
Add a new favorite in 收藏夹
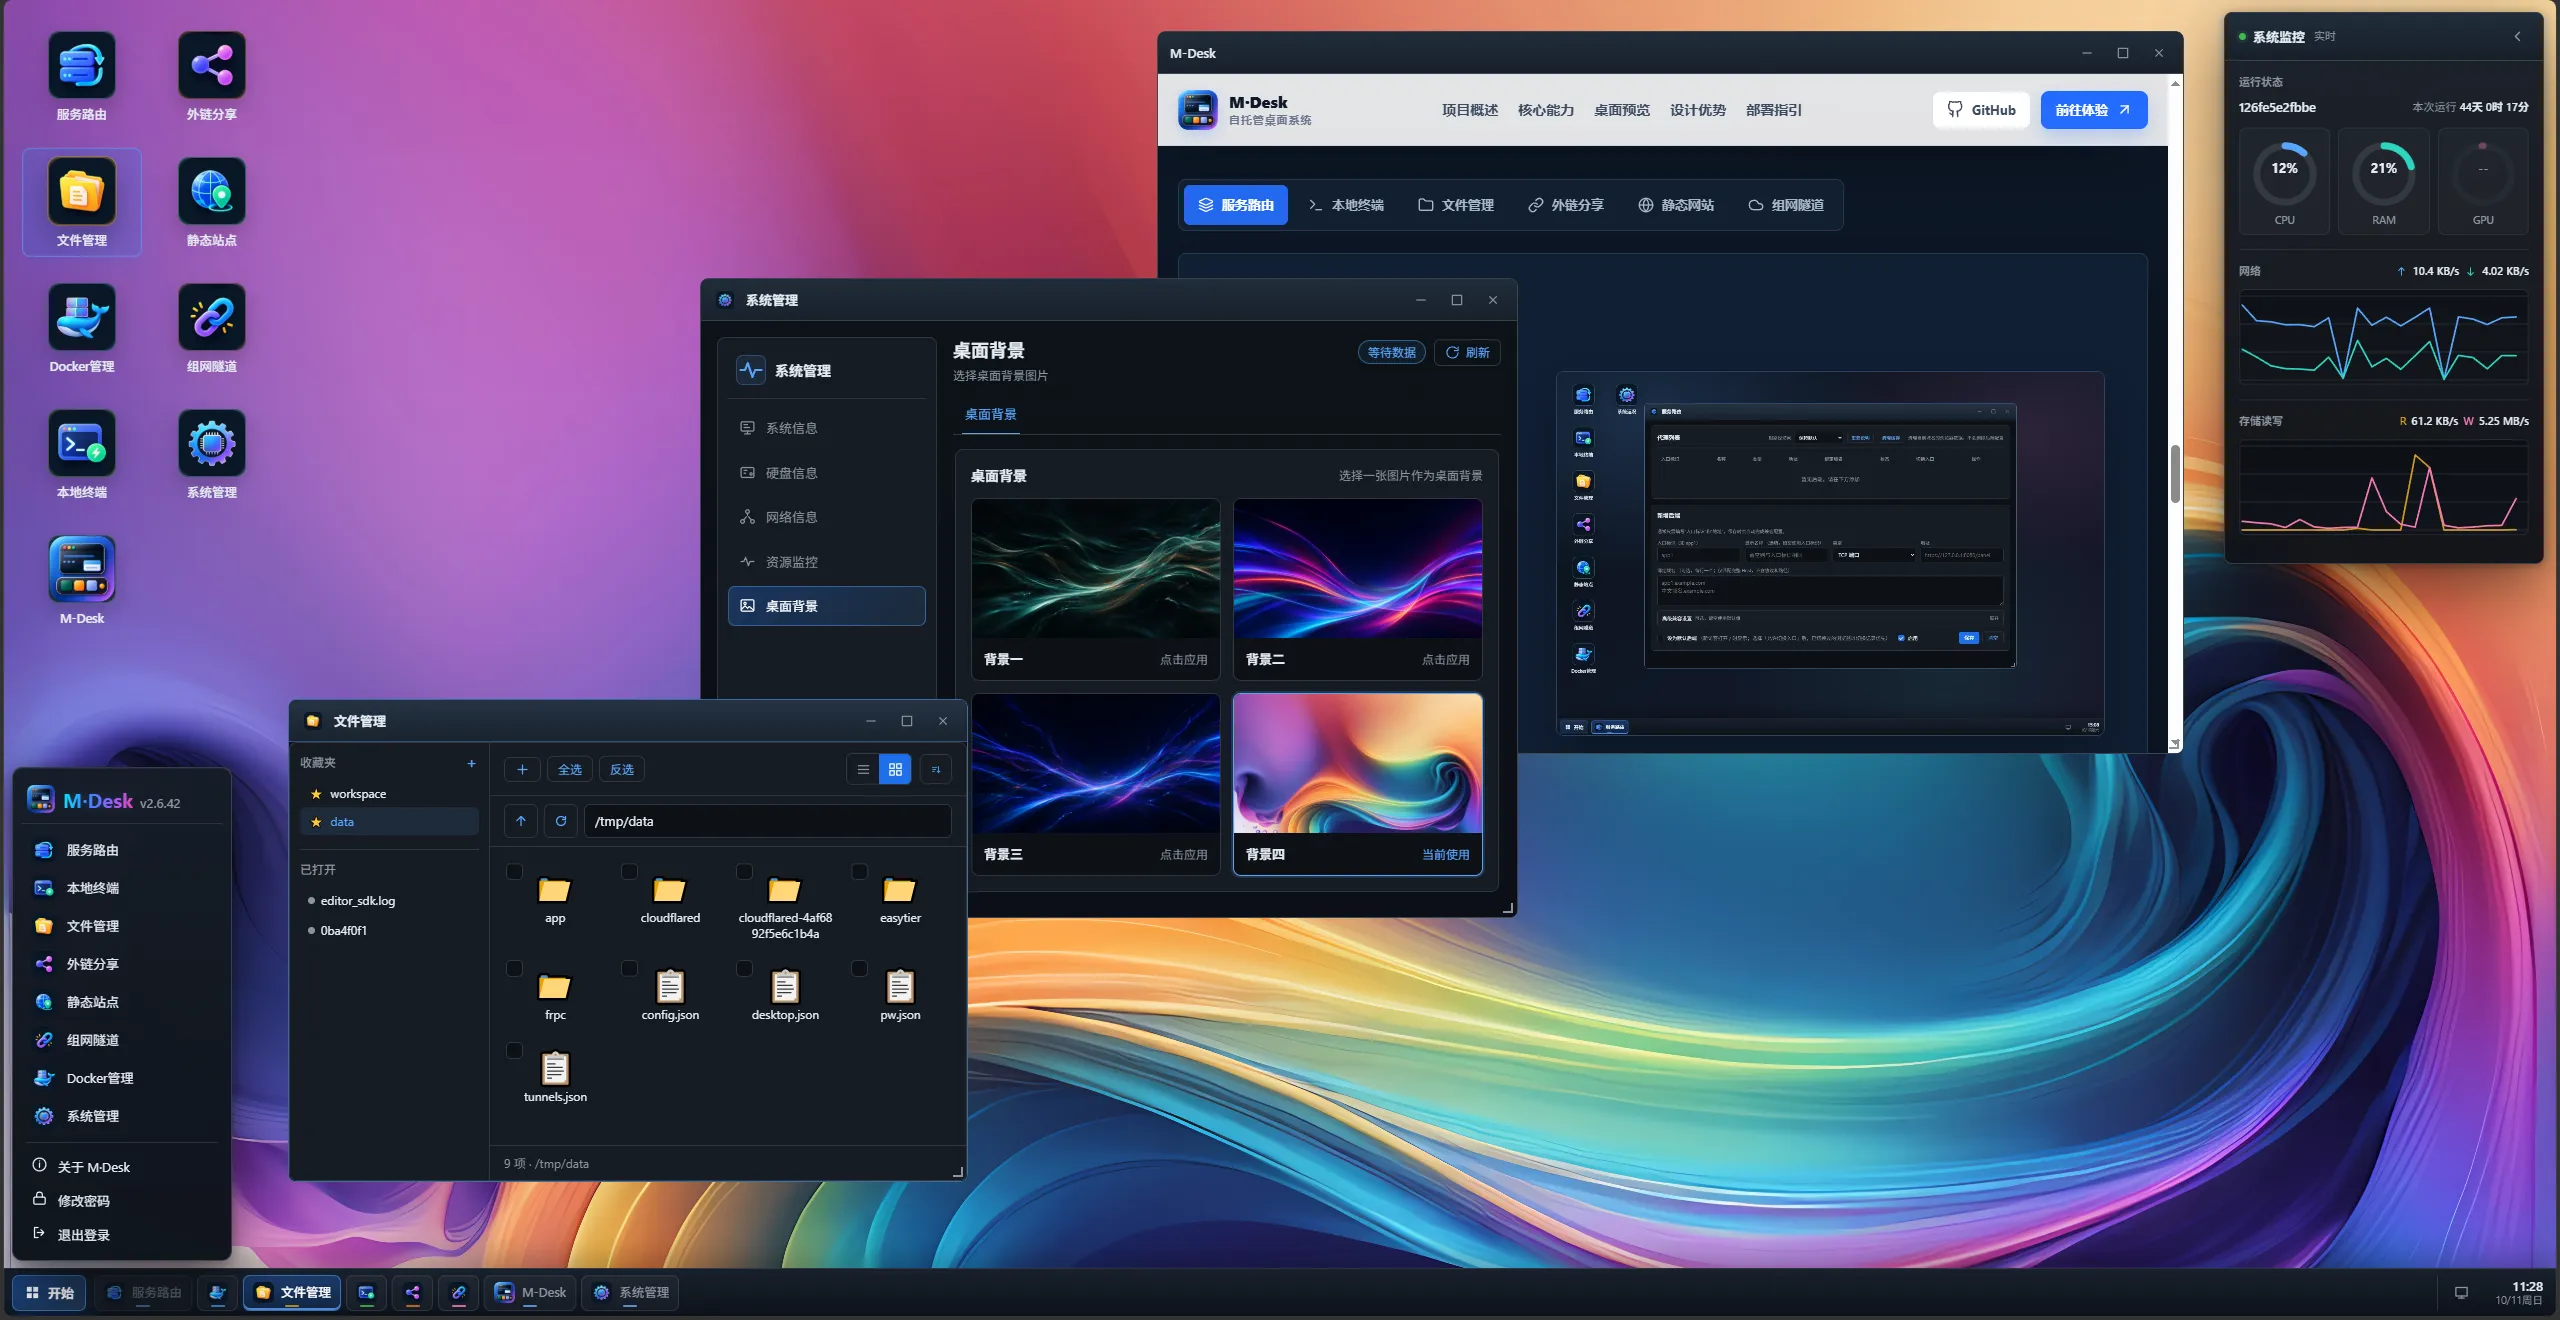coord(471,763)
